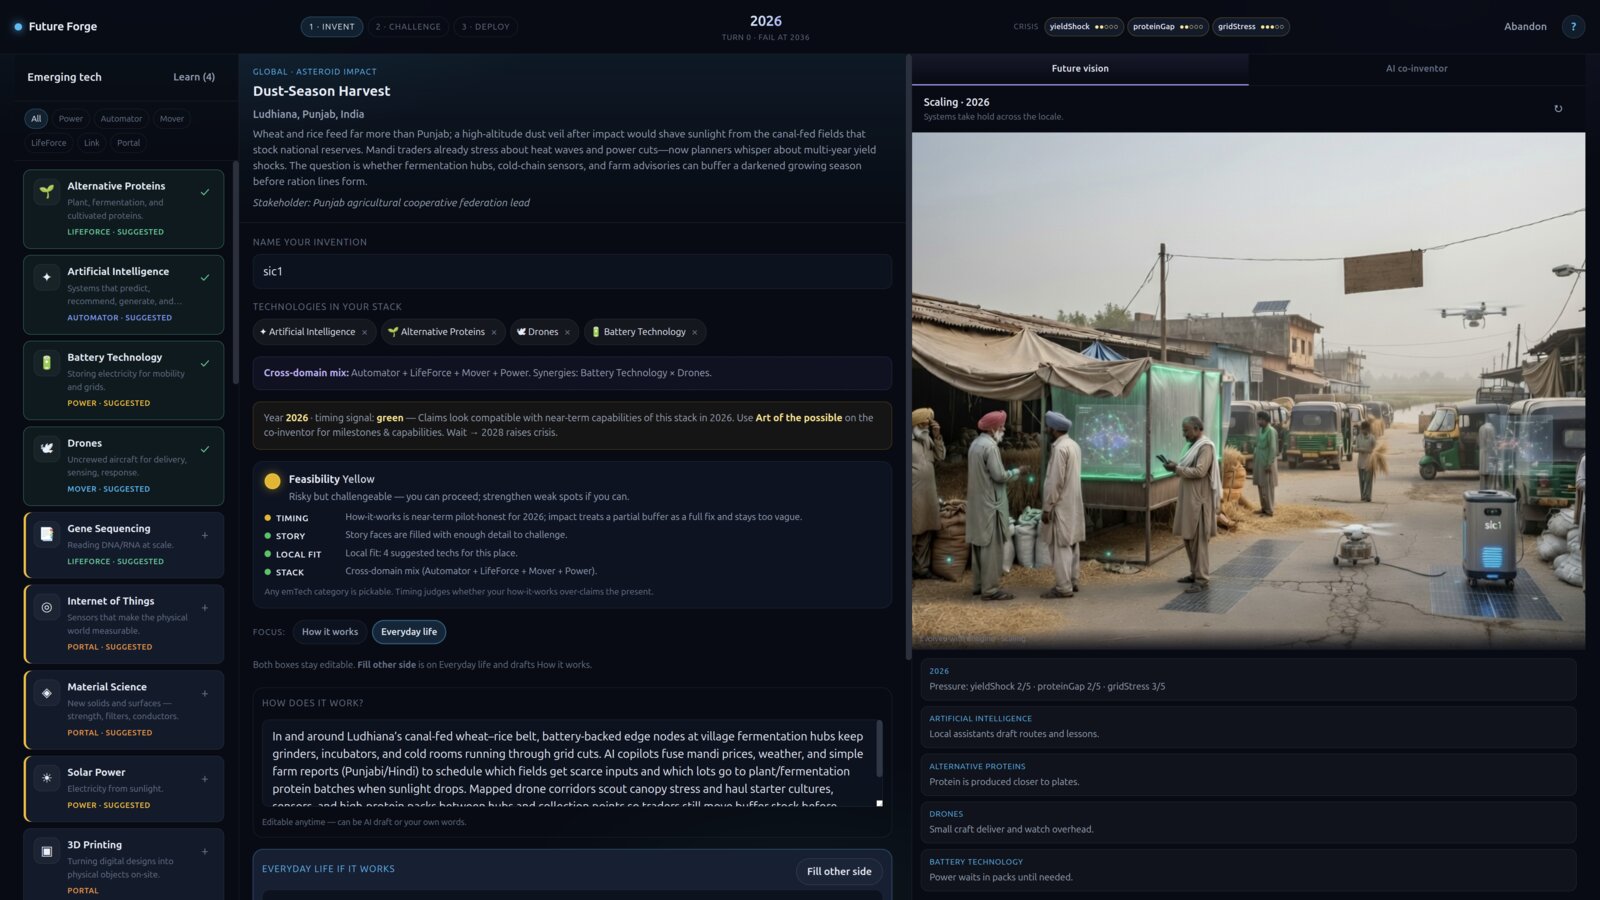Click the Gene Sequencing document icon

(46, 535)
